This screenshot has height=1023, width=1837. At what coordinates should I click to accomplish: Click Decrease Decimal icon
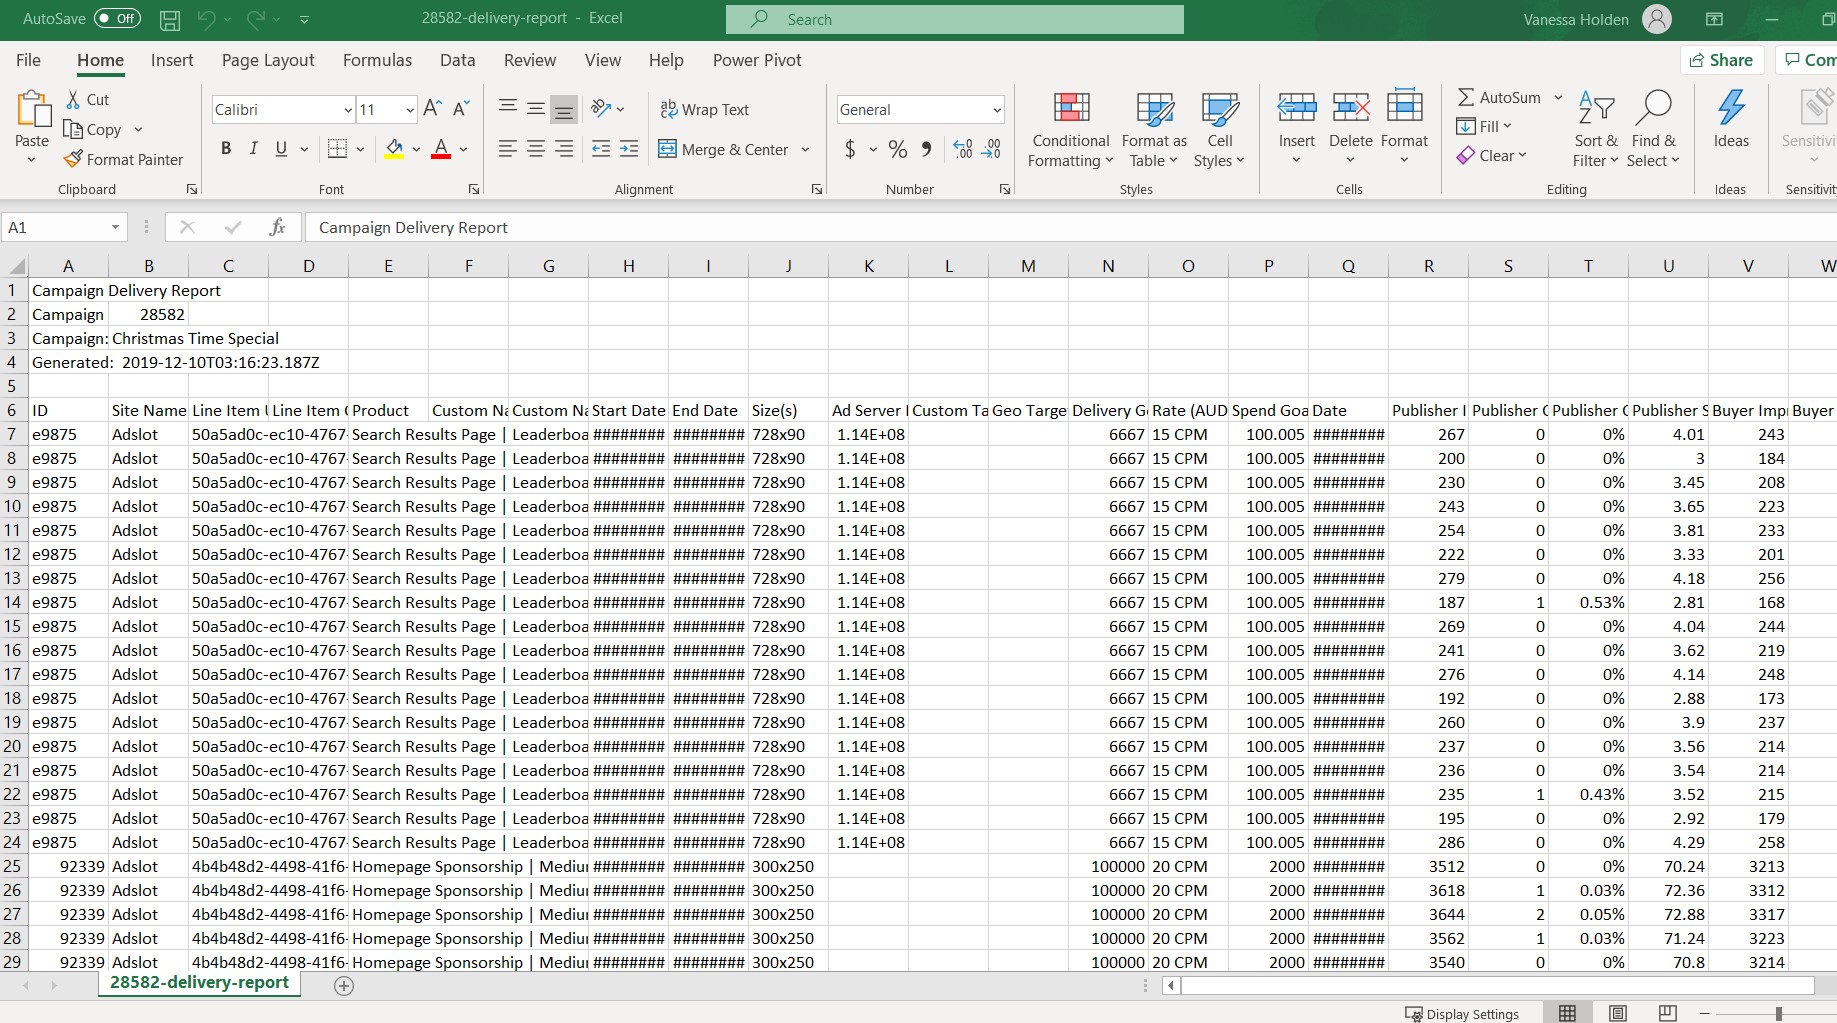pos(991,149)
